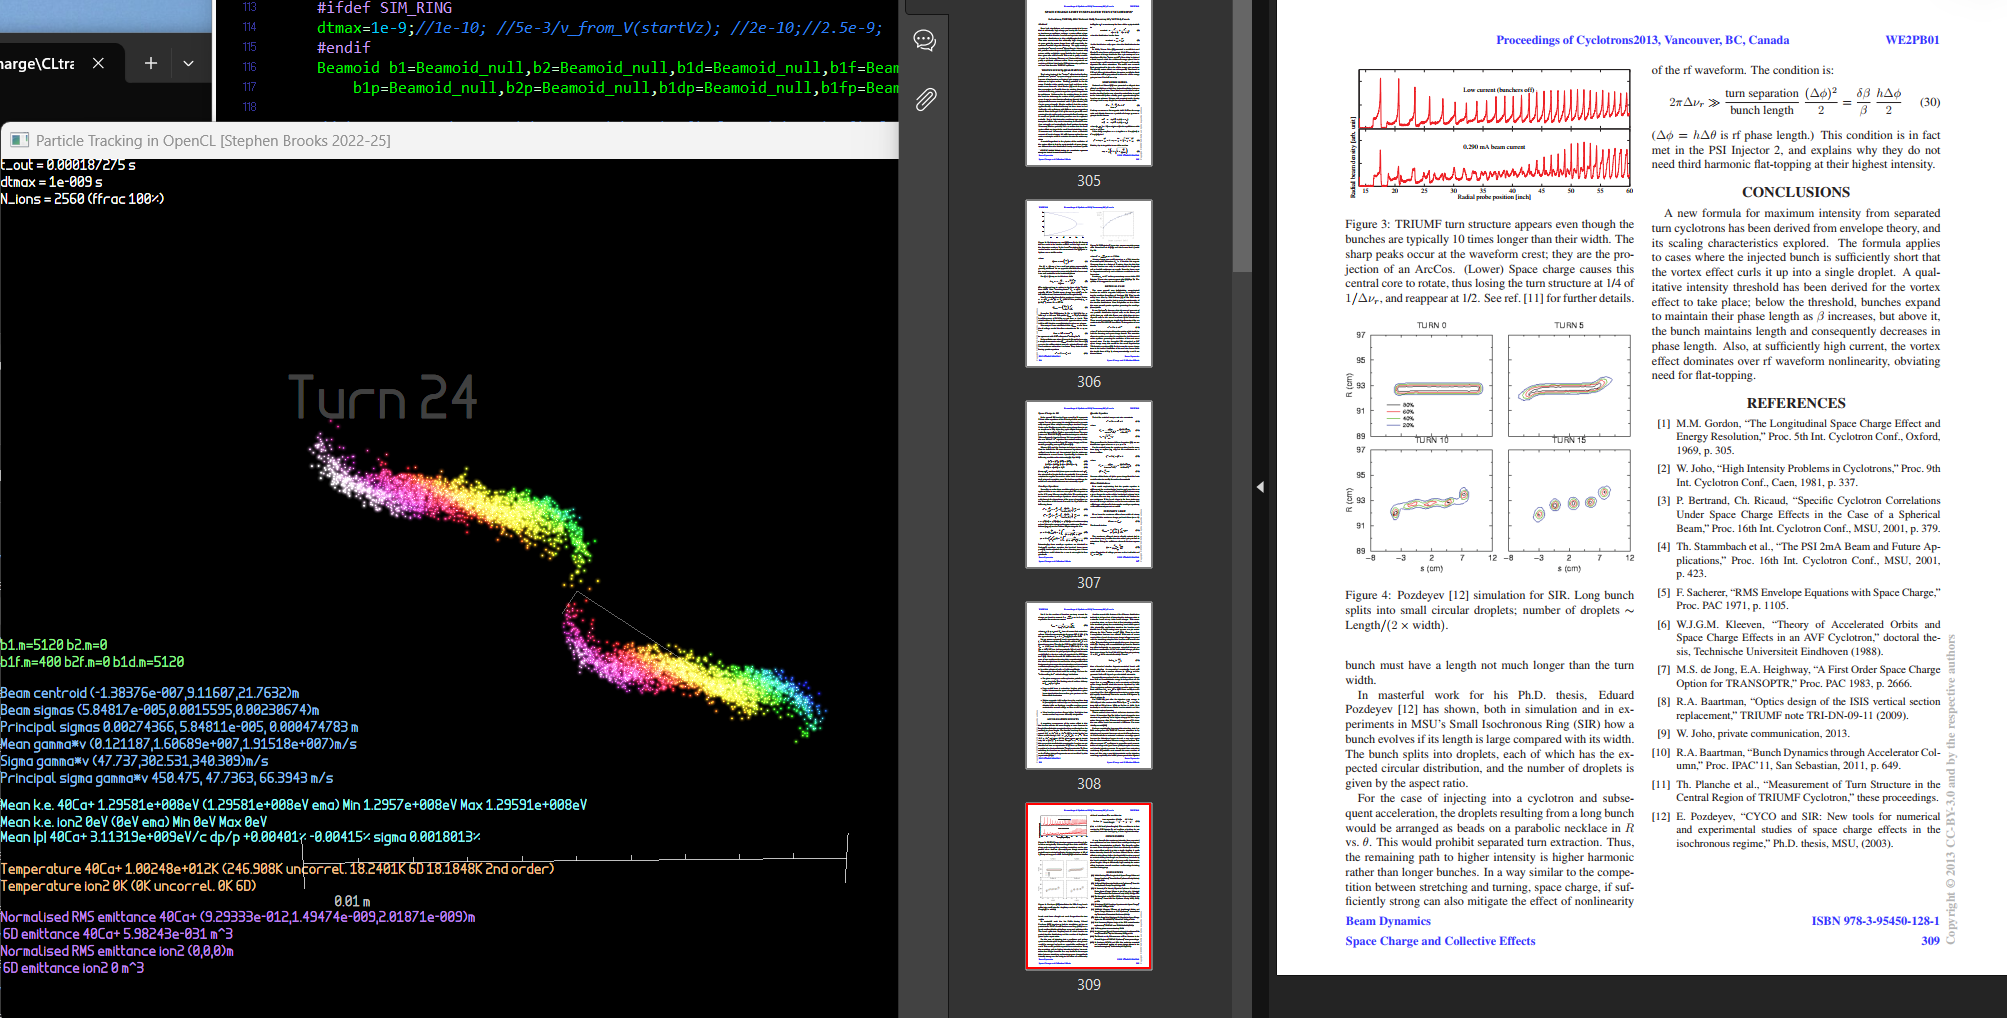This screenshot has height=1018, width=2007.
Task: Open the attachments paperclip panel
Action: pyautogui.click(x=925, y=99)
